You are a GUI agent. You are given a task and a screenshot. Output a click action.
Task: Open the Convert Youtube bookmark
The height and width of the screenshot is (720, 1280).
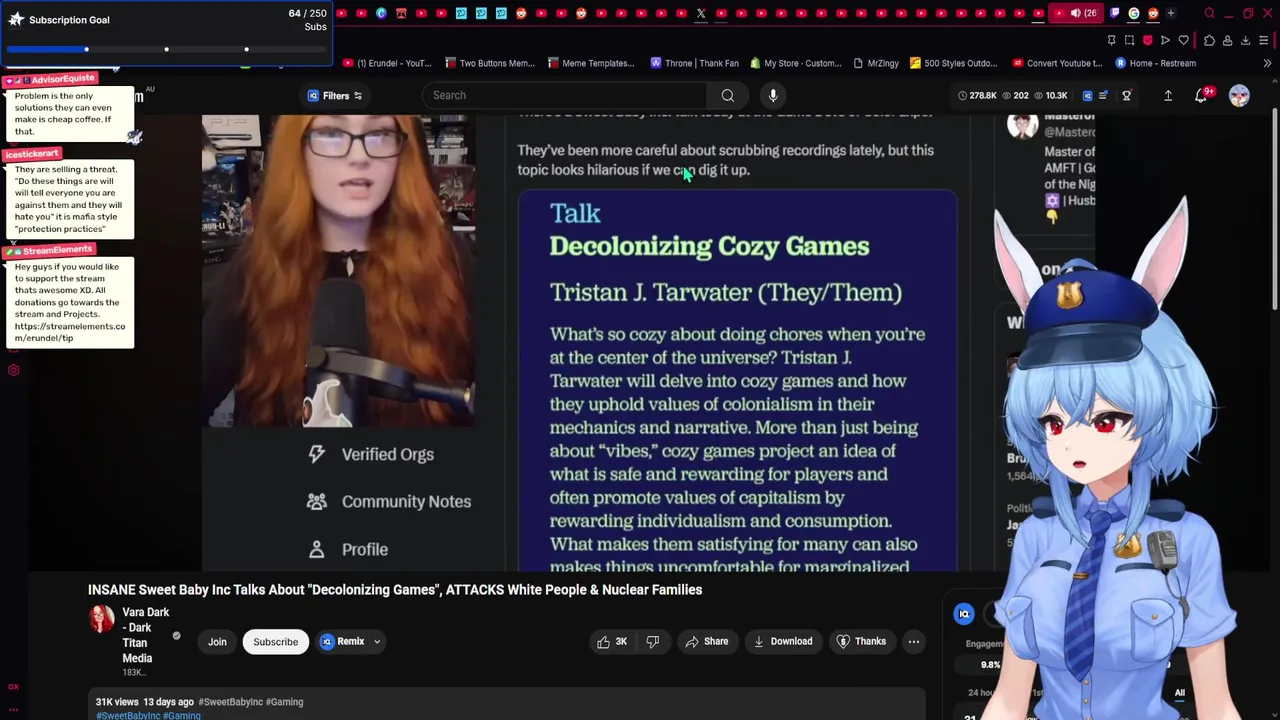coord(1057,63)
